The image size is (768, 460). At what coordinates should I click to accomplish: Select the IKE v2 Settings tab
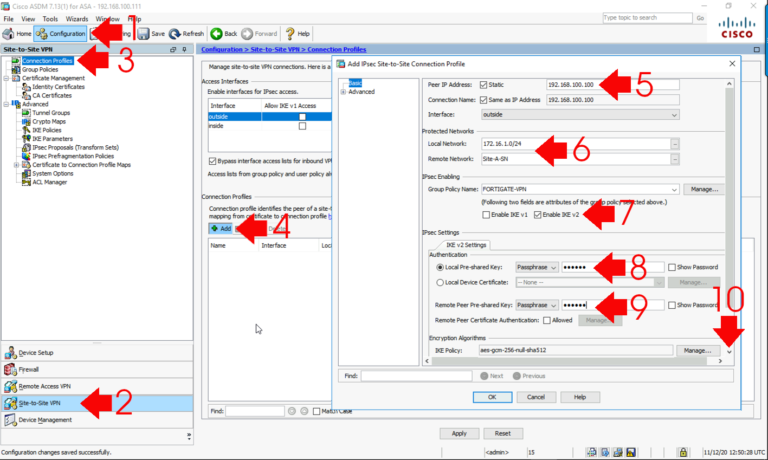point(466,245)
